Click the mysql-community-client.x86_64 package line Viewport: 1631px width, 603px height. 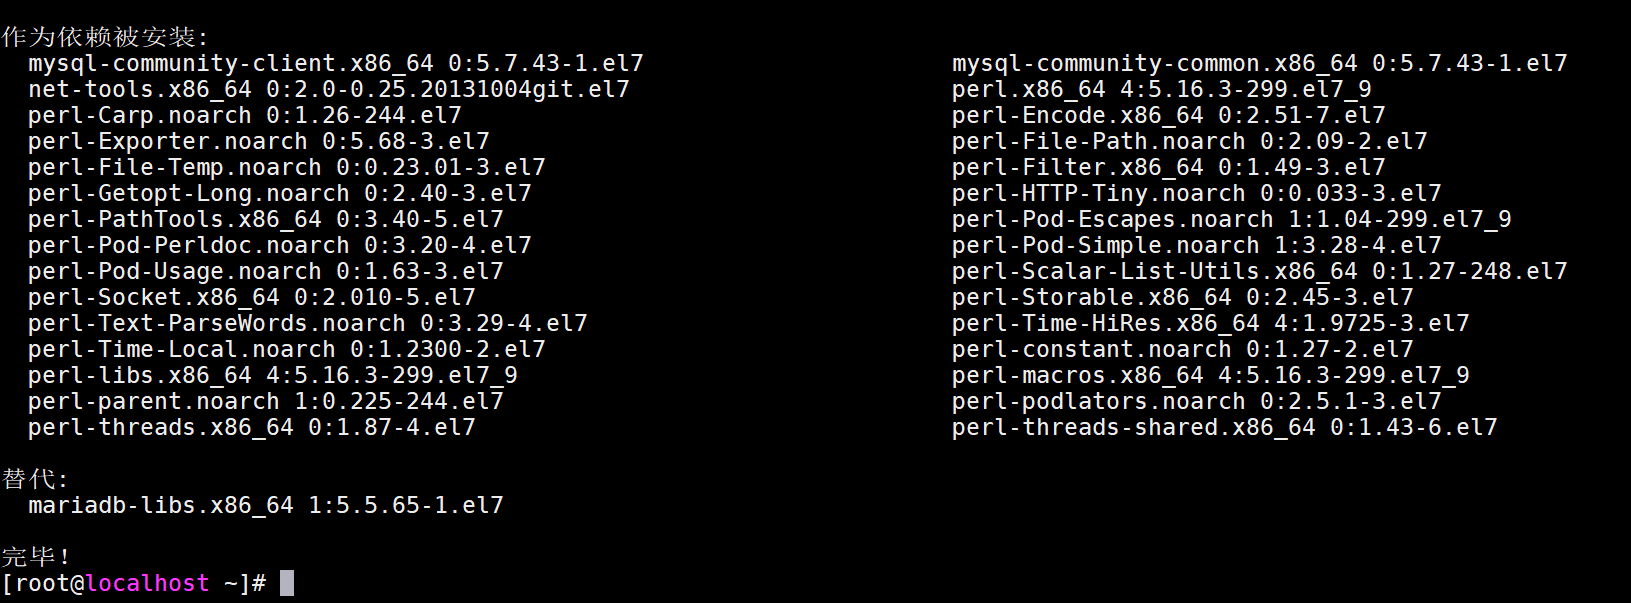click(x=336, y=63)
